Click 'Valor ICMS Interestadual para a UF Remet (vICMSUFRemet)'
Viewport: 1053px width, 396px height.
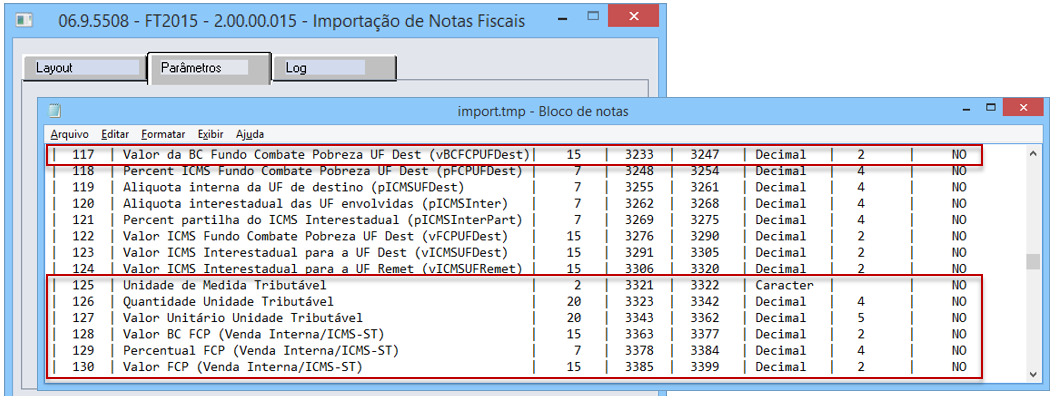[322, 268]
